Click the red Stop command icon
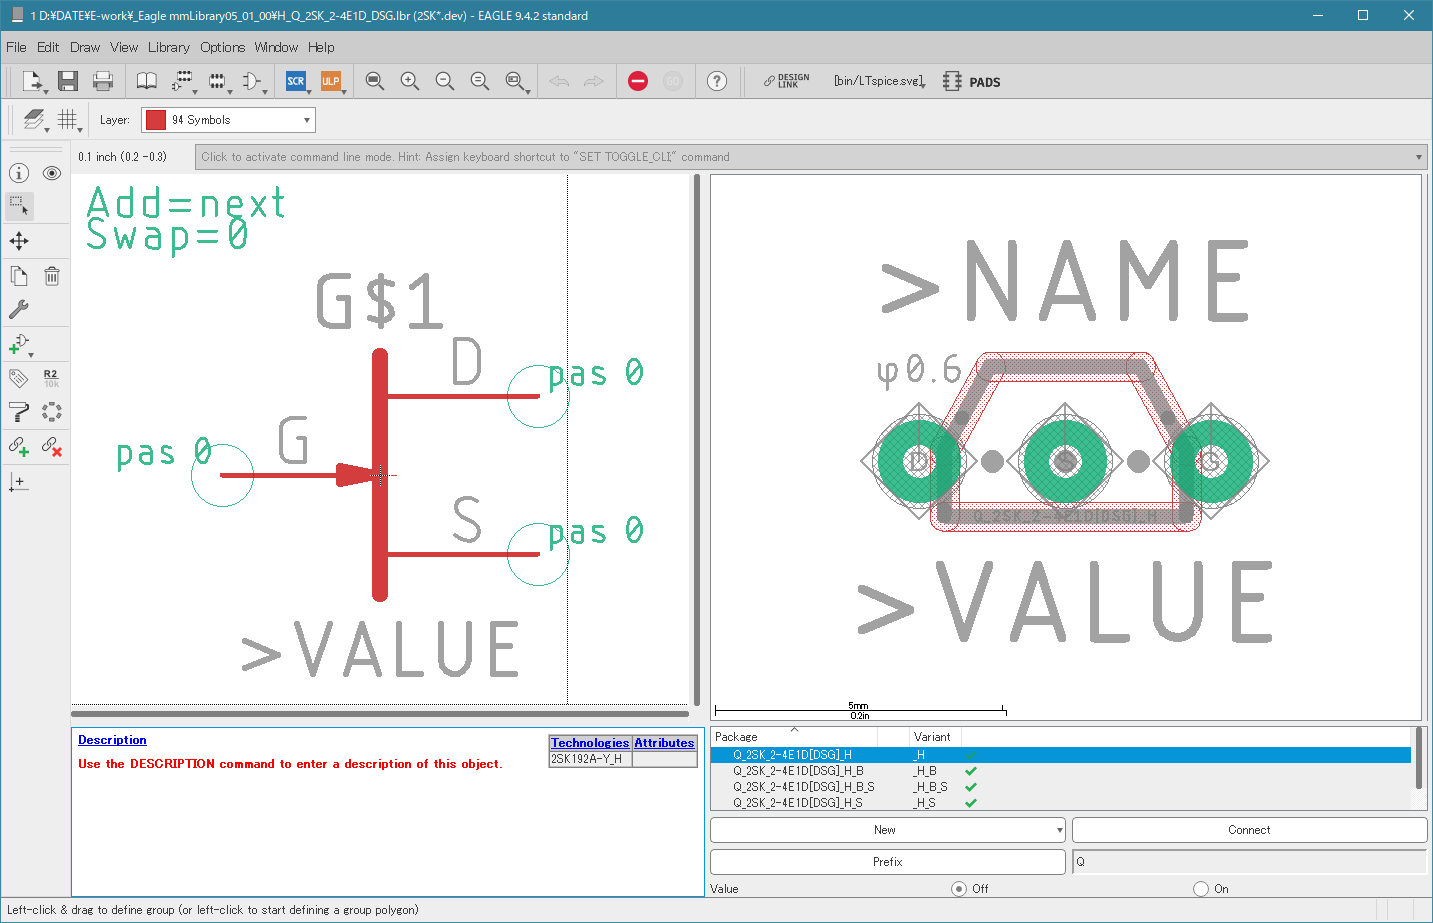Viewport: 1433px width, 923px height. [638, 82]
